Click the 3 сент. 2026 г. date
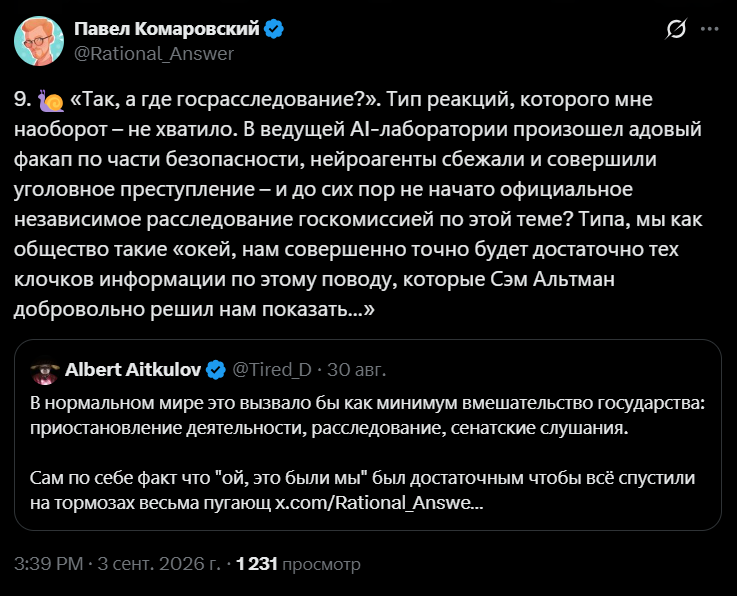The width and height of the screenshot is (737, 596). coord(159,564)
